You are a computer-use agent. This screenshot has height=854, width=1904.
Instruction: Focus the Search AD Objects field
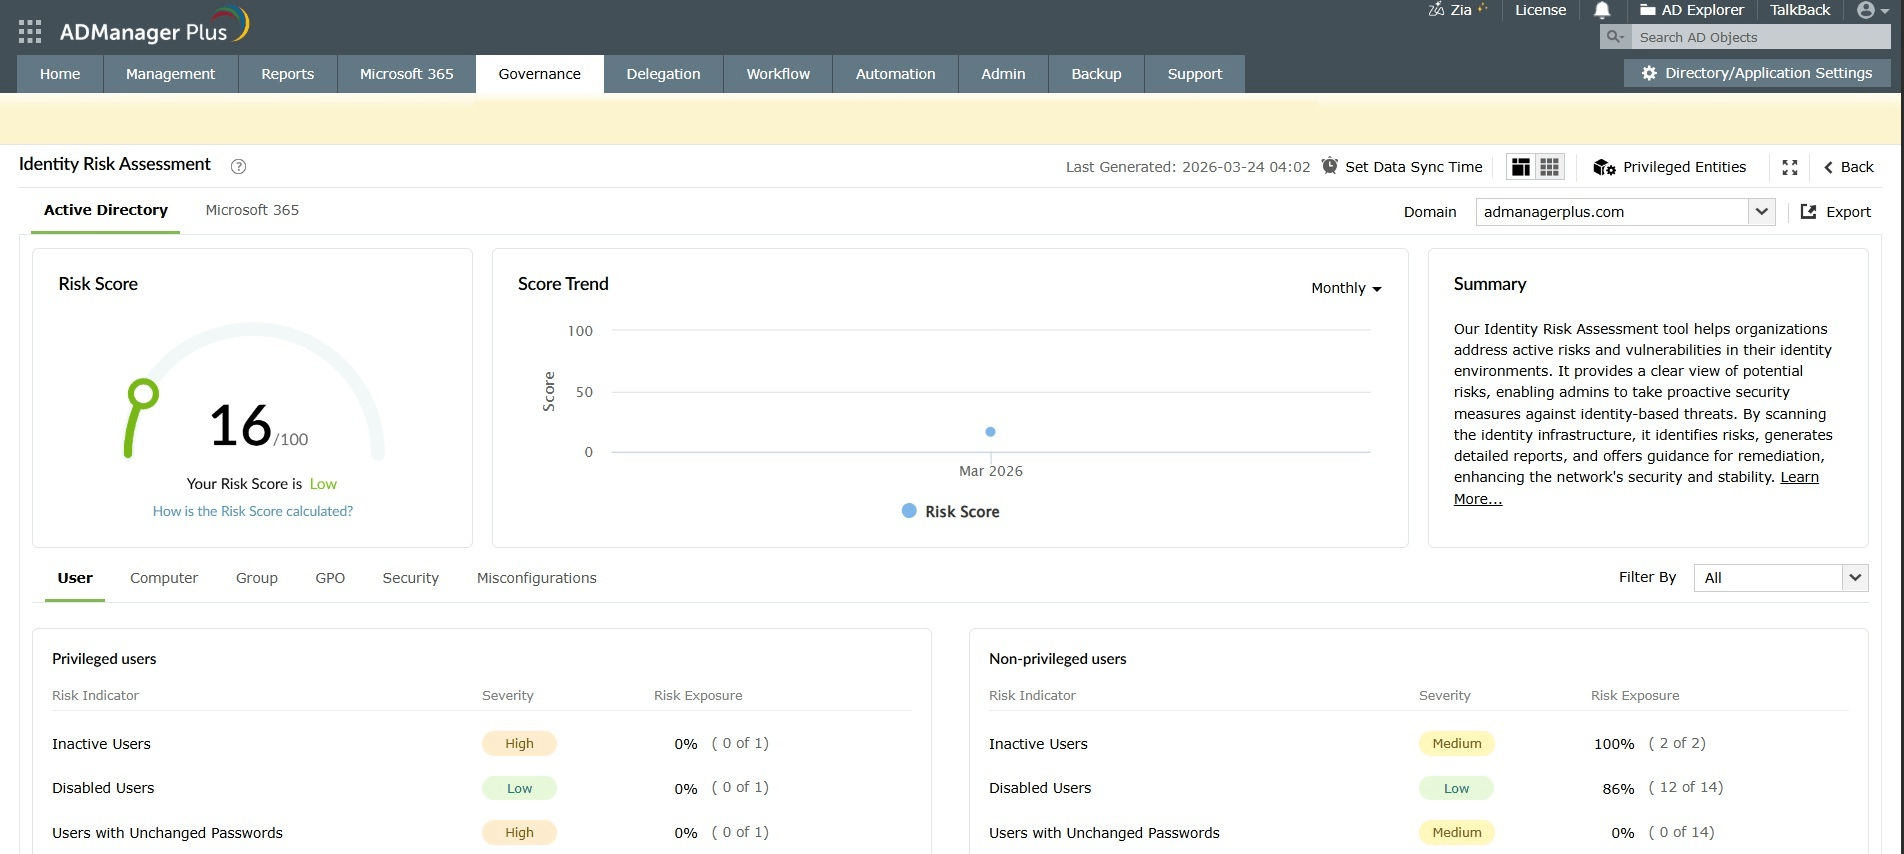tap(1759, 37)
